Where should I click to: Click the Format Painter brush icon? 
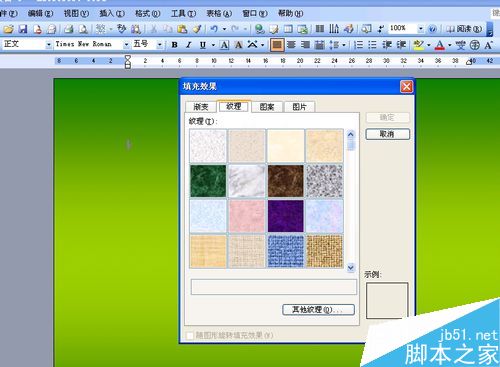point(197,29)
